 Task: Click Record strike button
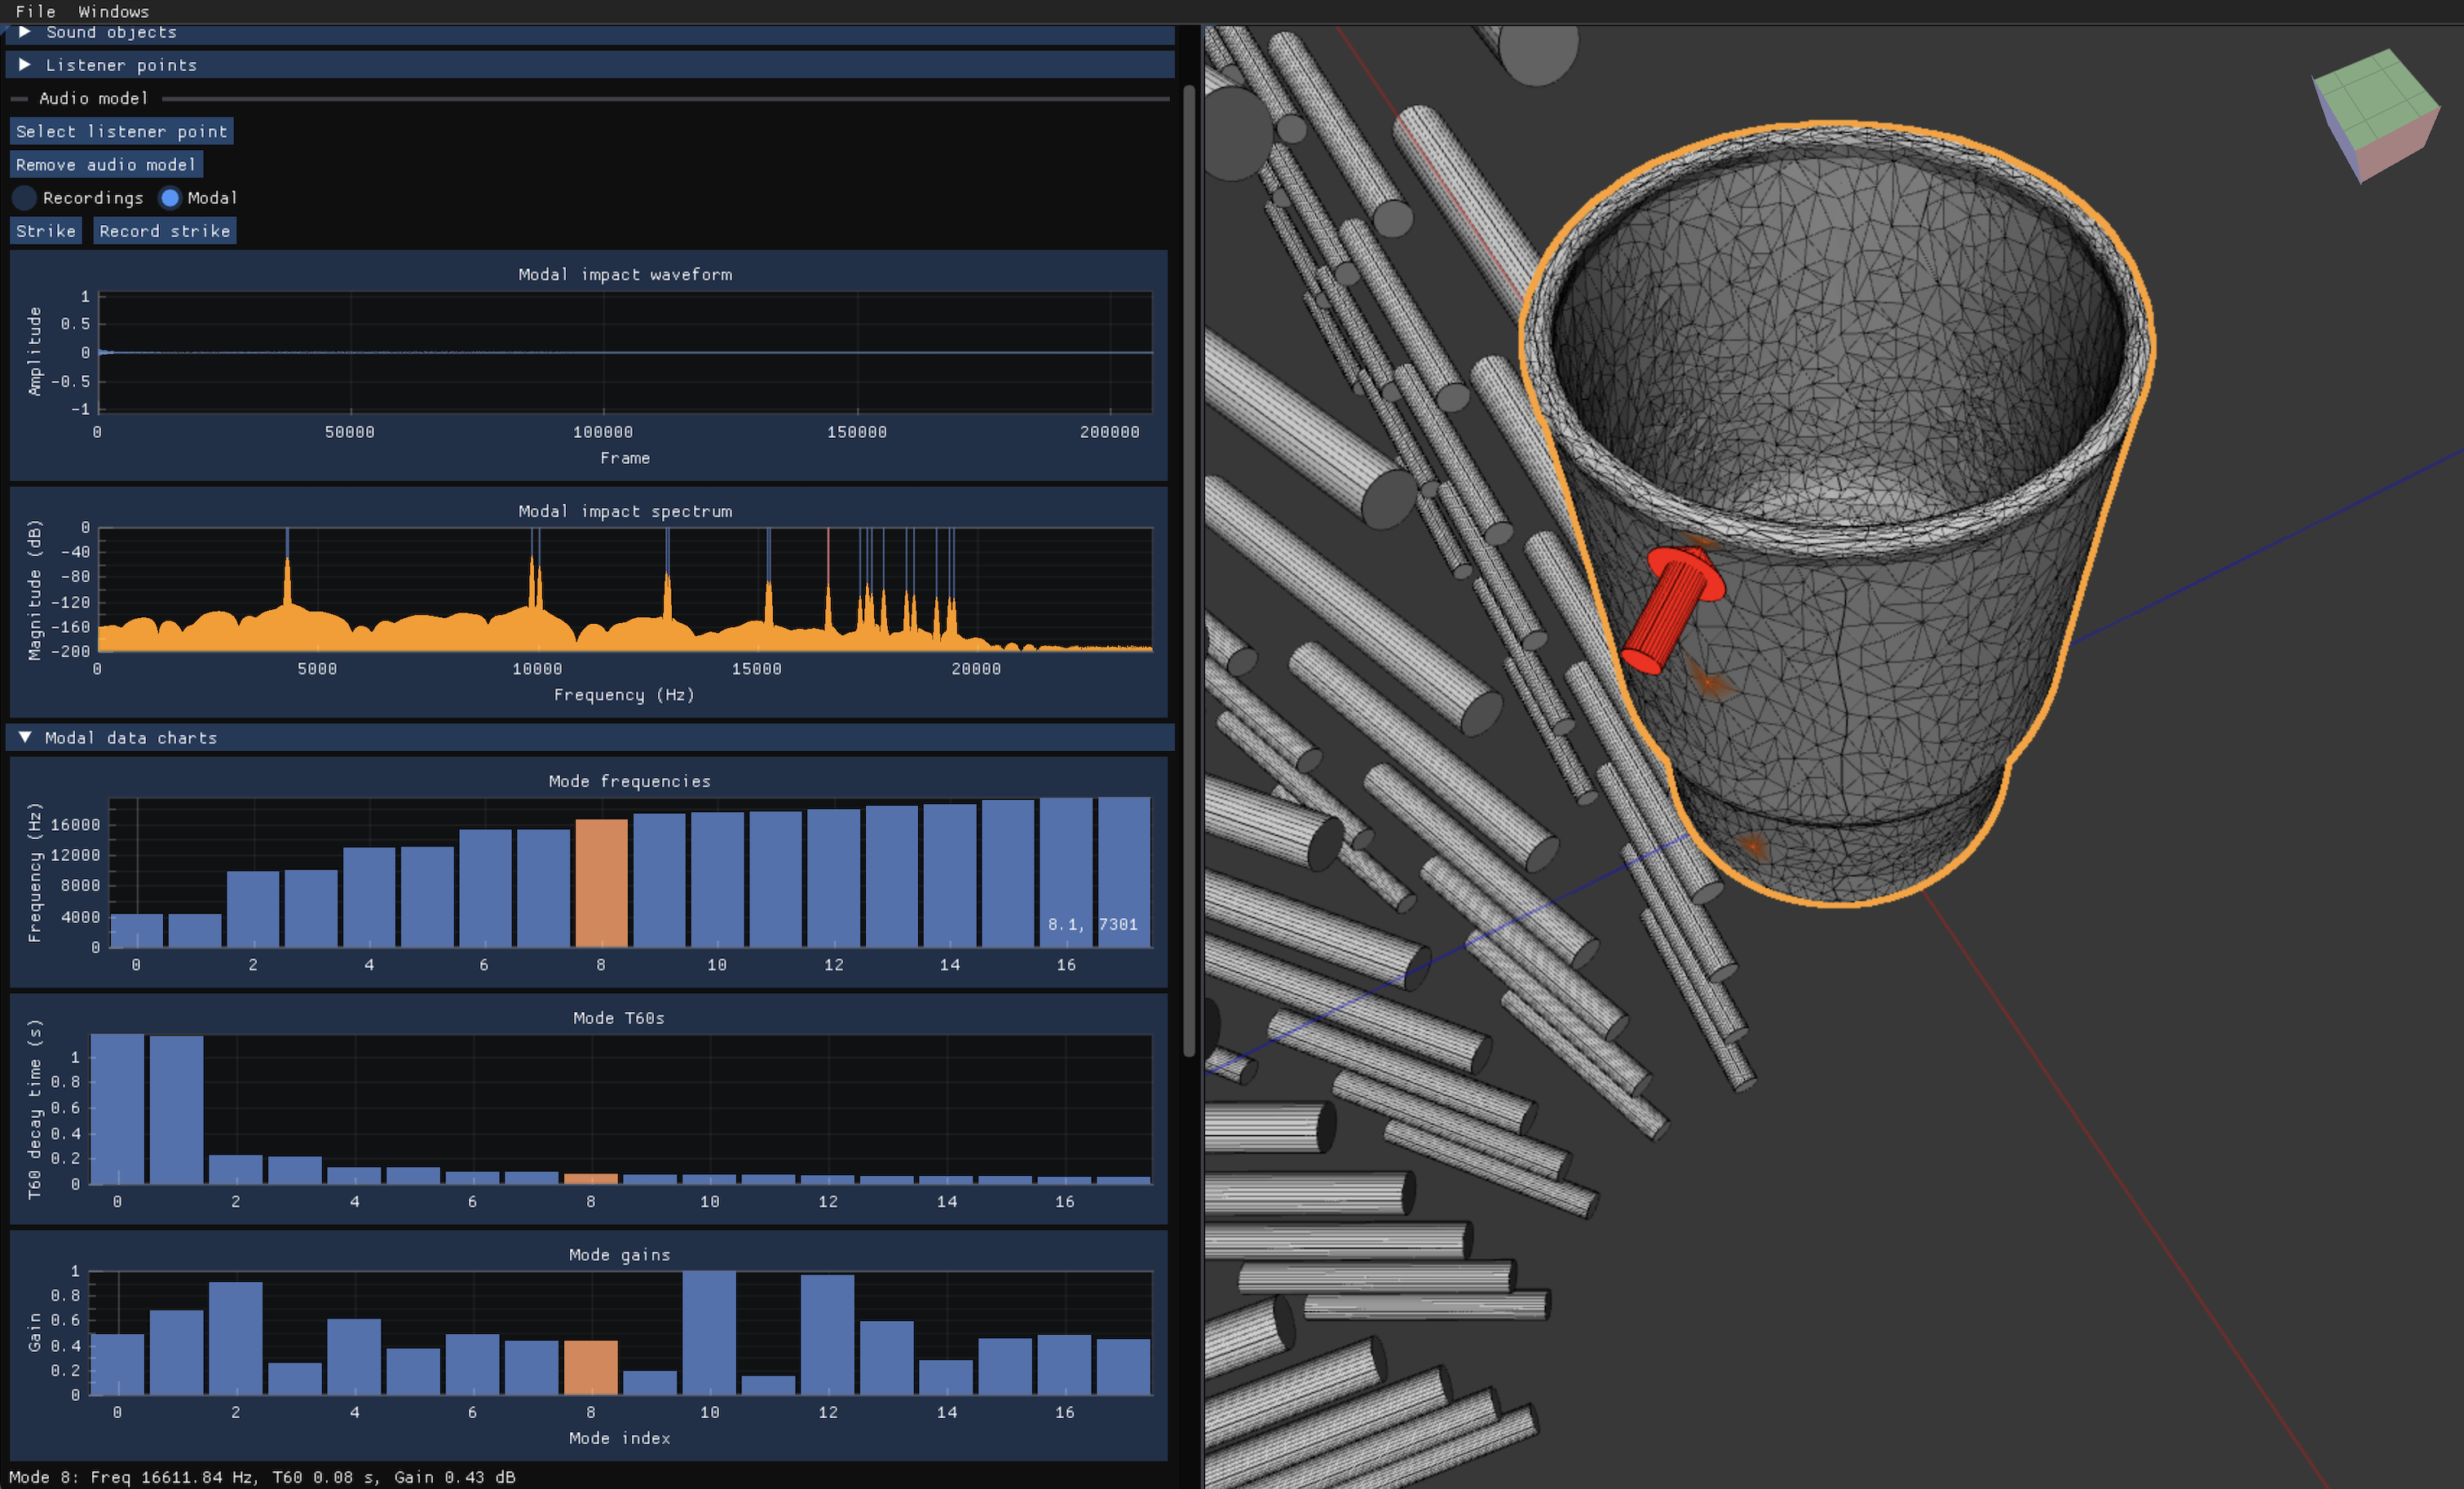(x=164, y=231)
